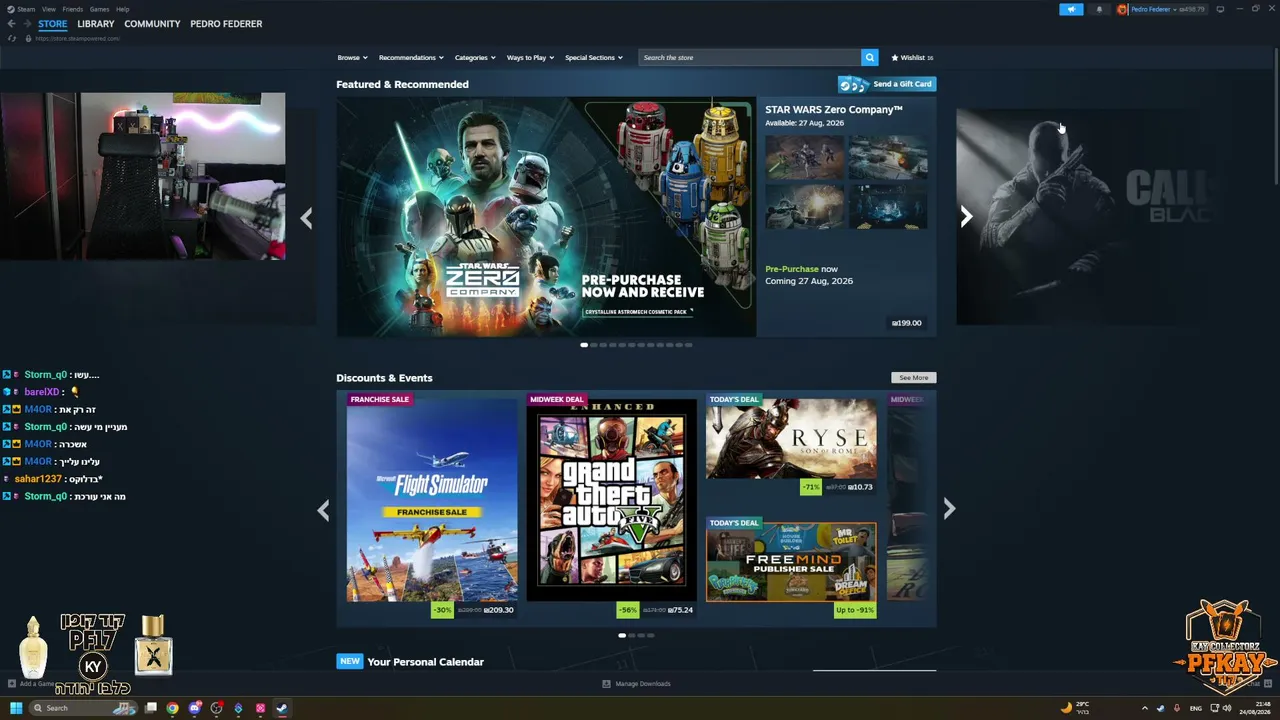The image size is (1280, 720).
Task: Move Discounts & Events carousel left
Action: pos(323,510)
